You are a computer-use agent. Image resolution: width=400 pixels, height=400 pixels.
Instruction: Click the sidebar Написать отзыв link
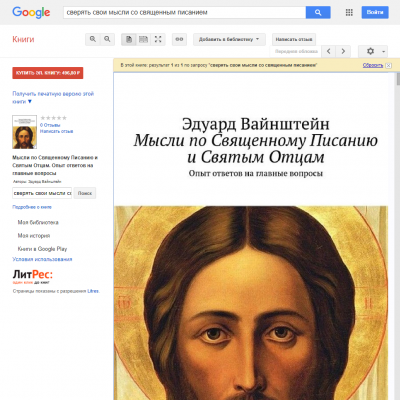click(x=56, y=131)
